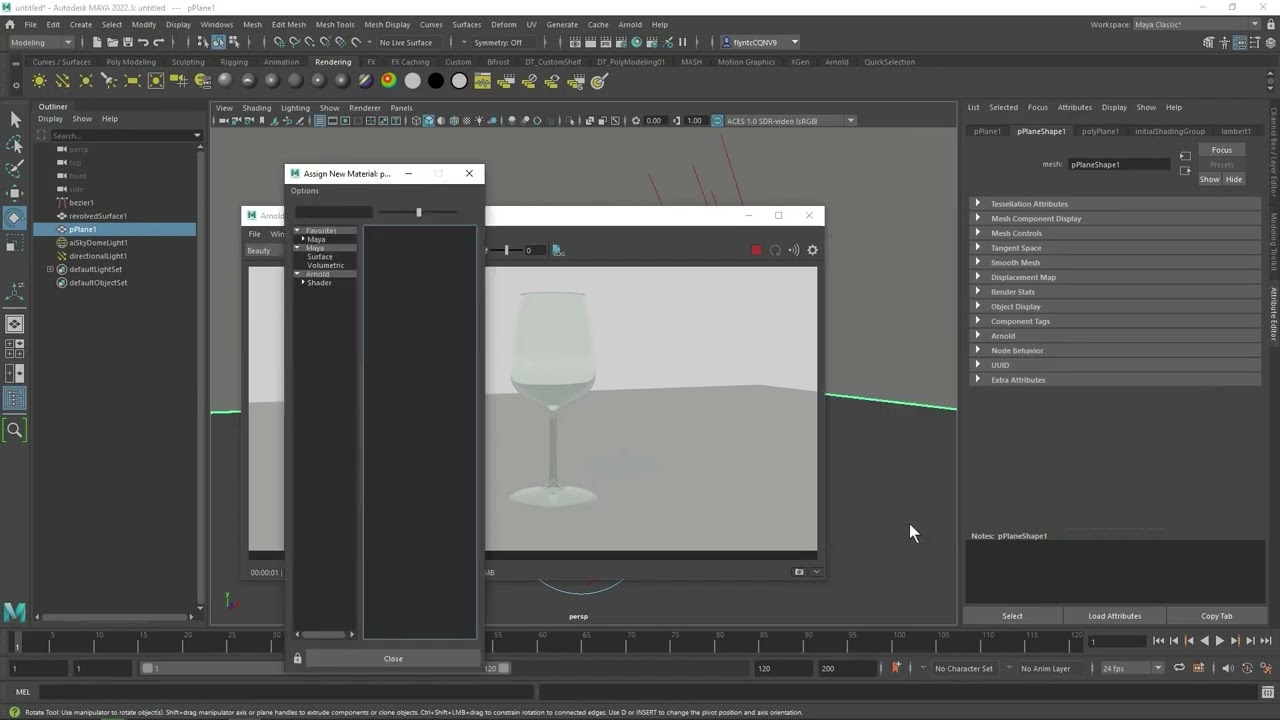Click the exposure slider in Arnold RenderView
The height and width of the screenshot is (720, 1280).
(x=506, y=250)
